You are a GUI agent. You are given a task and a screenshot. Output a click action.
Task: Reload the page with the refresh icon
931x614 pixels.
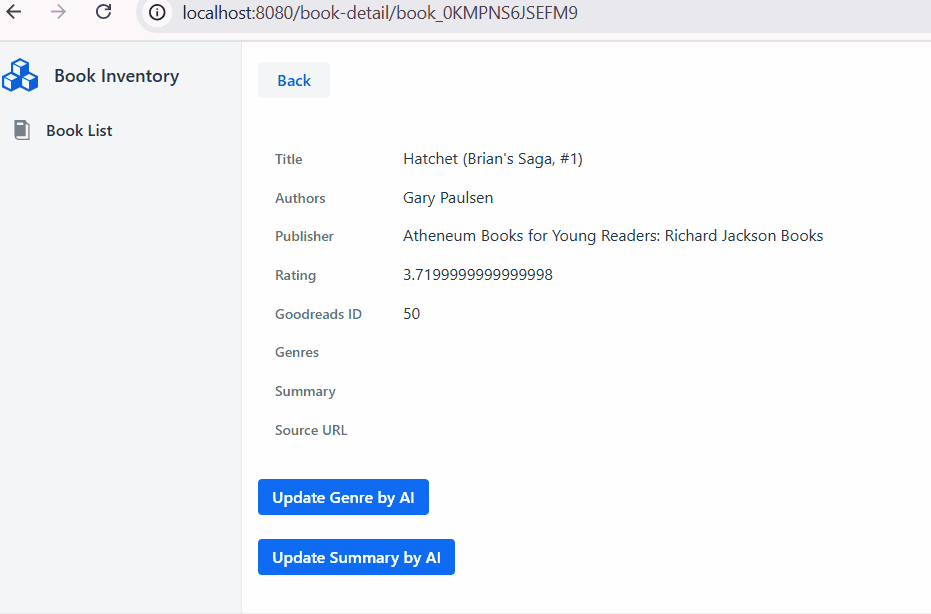point(103,12)
